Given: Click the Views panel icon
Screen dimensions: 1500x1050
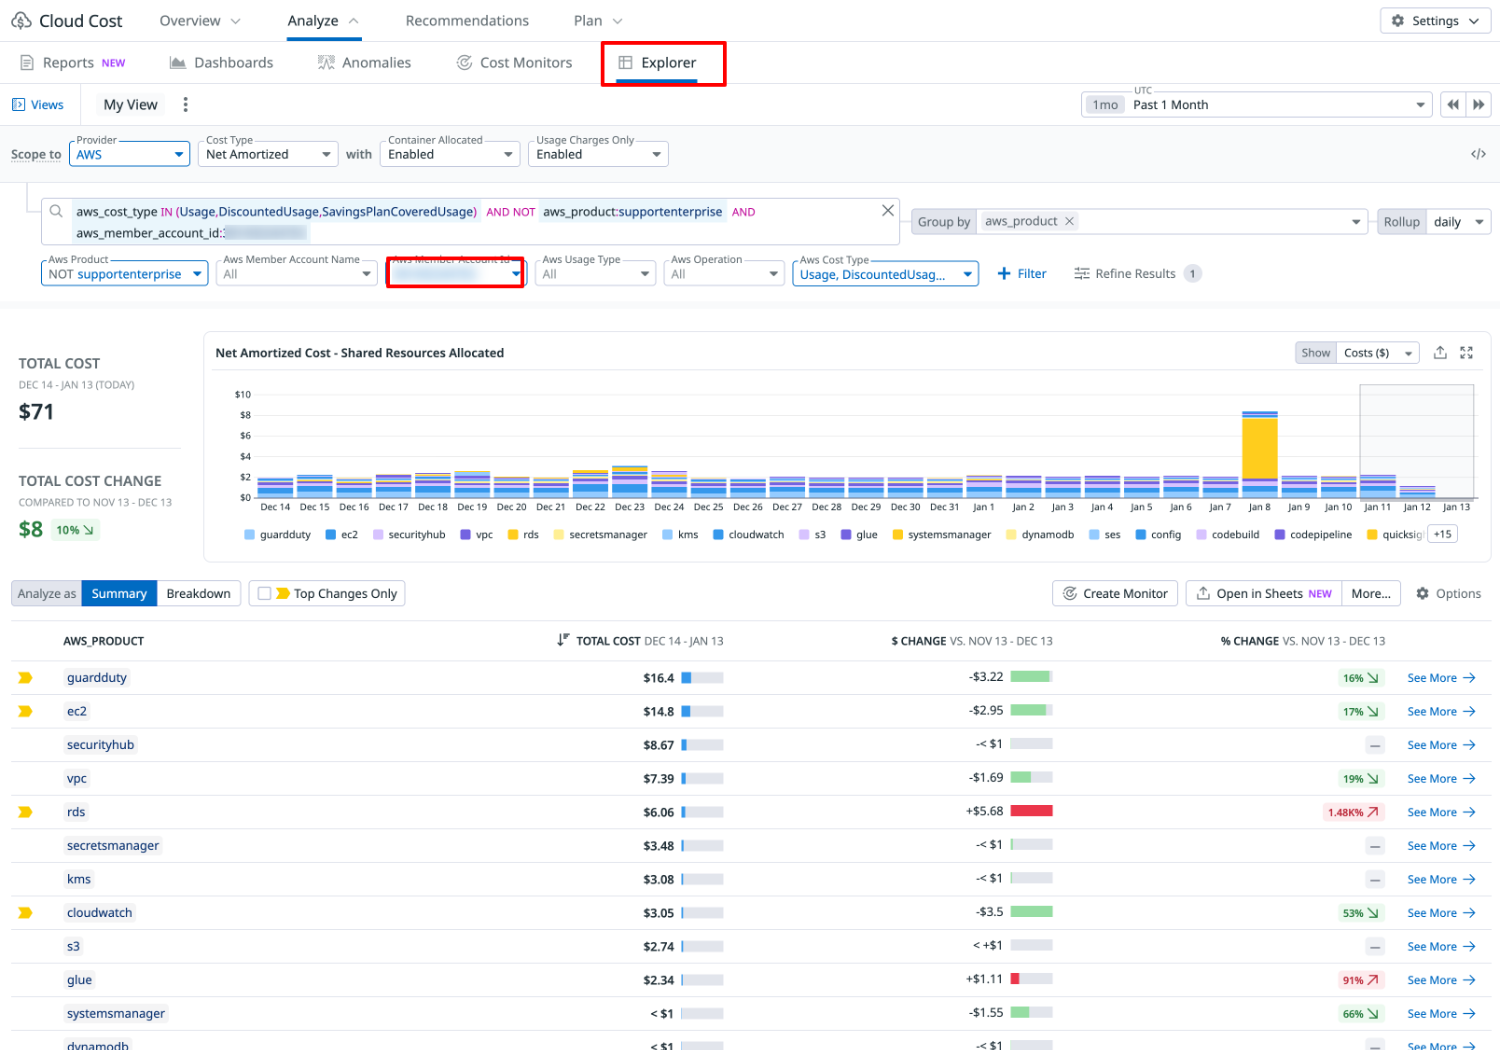Looking at the screenshot, I should click(17, 104).
